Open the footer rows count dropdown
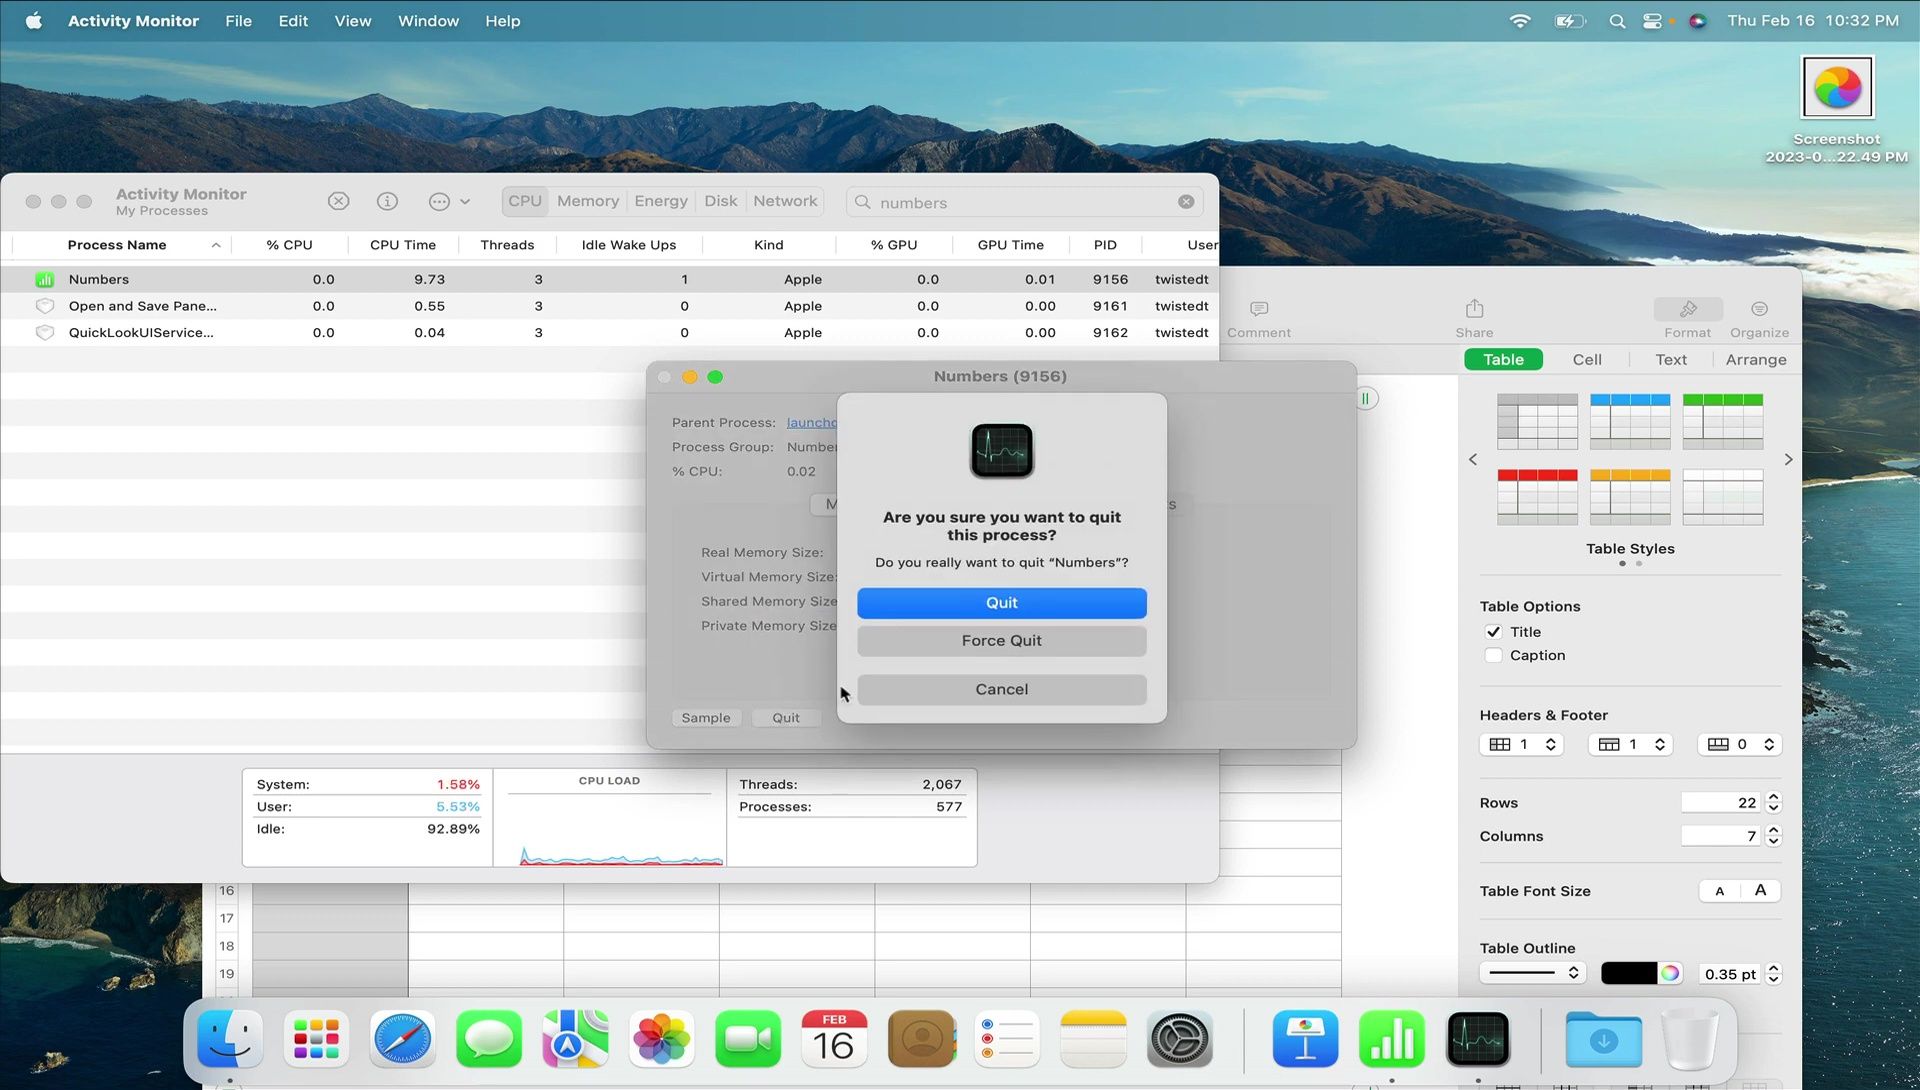The width and height of the screenshot is (1920, 1090). coord(1740,745)
